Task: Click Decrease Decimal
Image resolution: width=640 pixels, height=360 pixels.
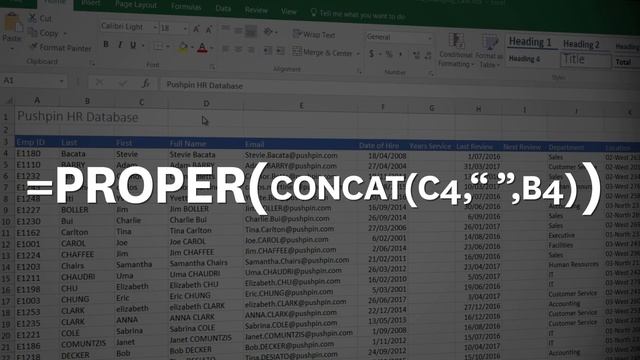Action: click(428, 56)
